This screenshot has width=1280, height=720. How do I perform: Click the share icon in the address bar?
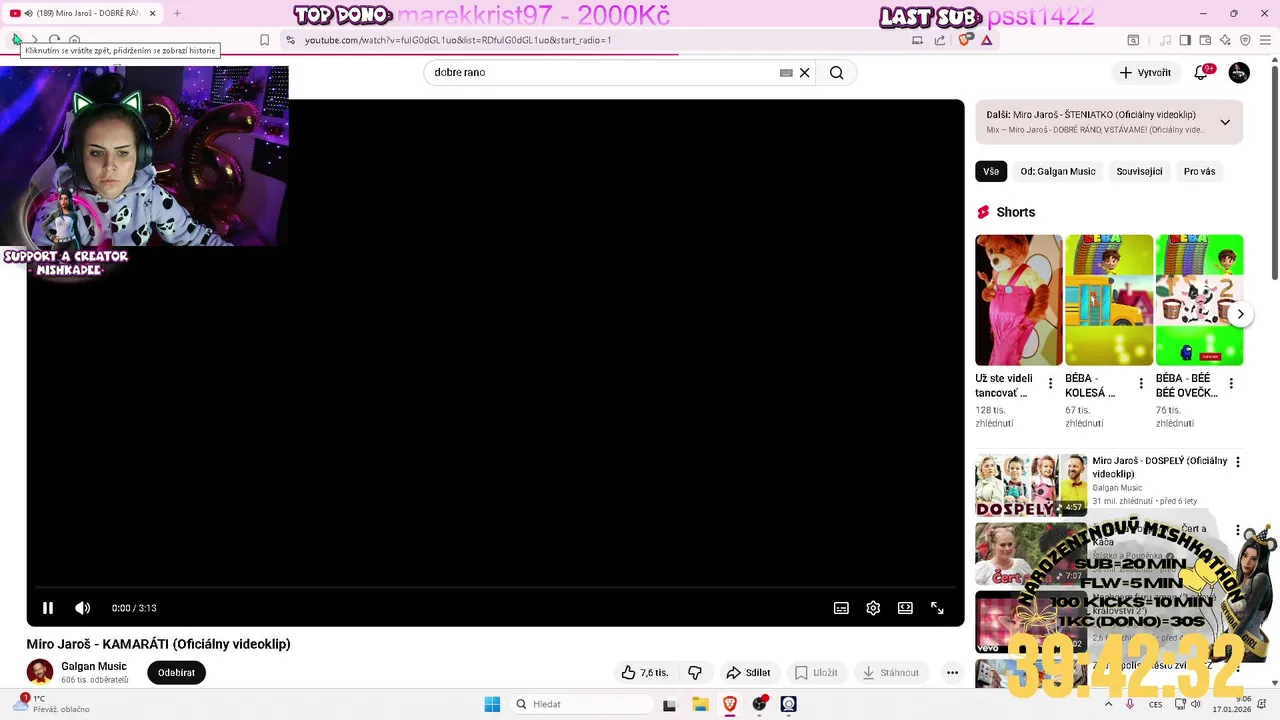pyautogui.click(x=940, y=40)
